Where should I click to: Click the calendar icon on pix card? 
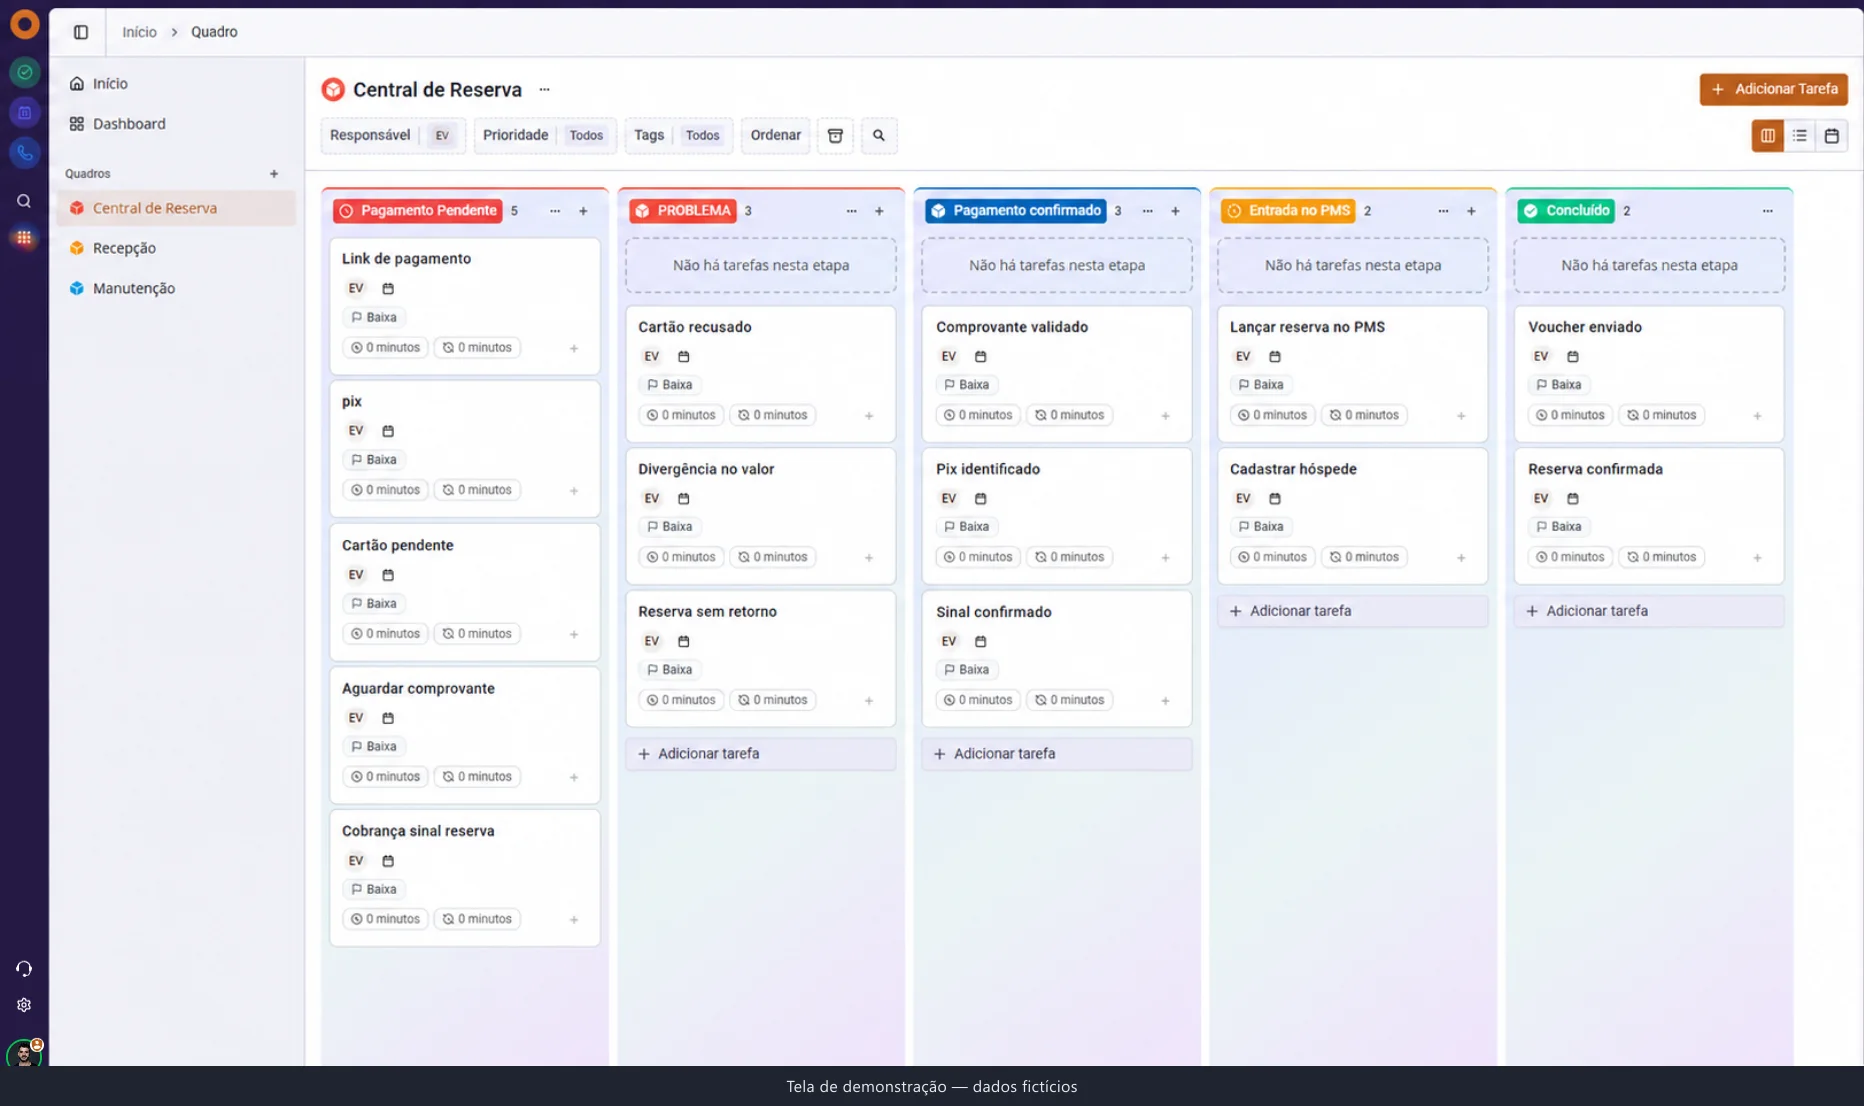coord(388,431)
